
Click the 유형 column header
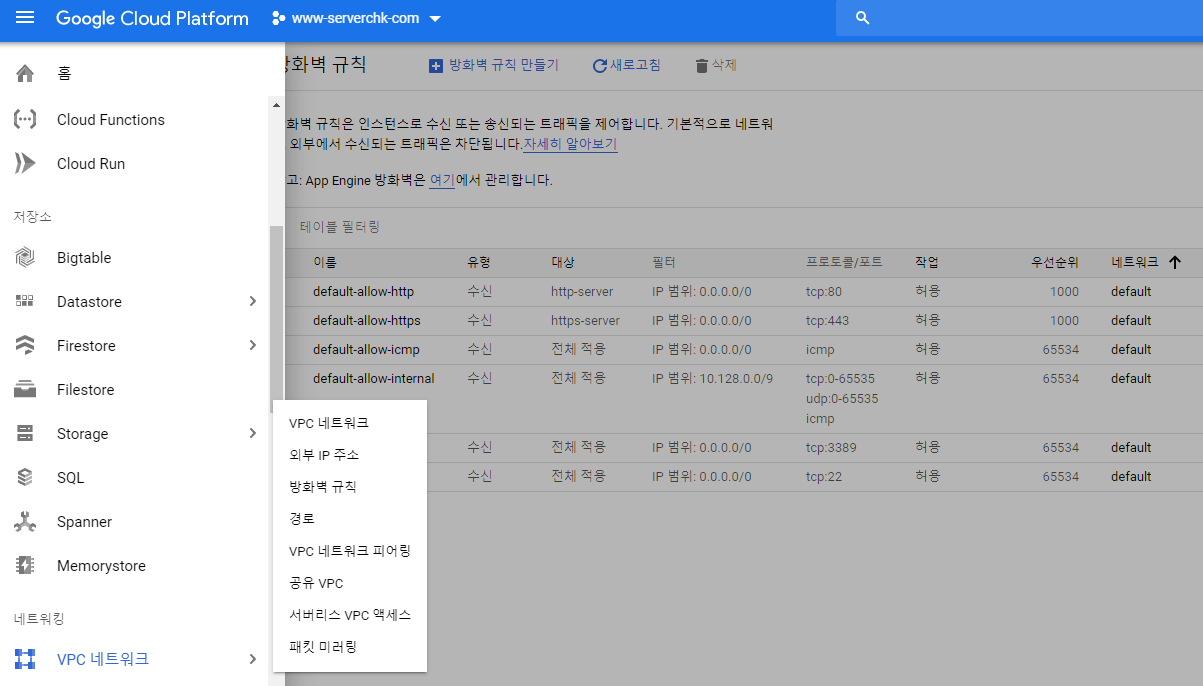[479, 262]
